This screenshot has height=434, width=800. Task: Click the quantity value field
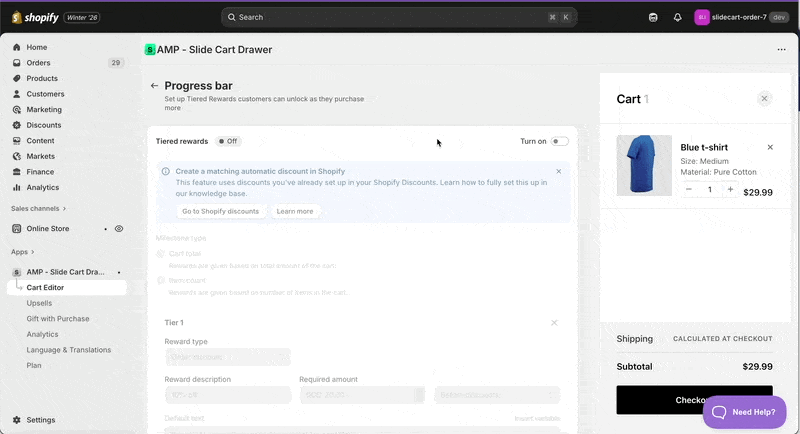click(710, 189)
